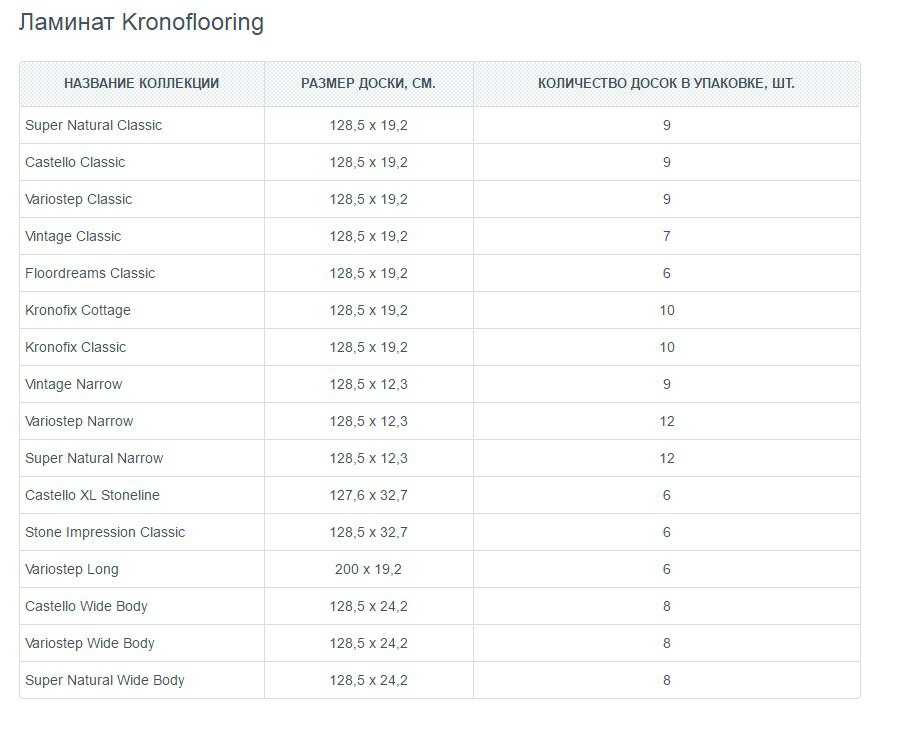The image size is (903, 729).
Task: Click the РАЗМЕР ДОСКИ, СМ. column header
Action: 369,83
